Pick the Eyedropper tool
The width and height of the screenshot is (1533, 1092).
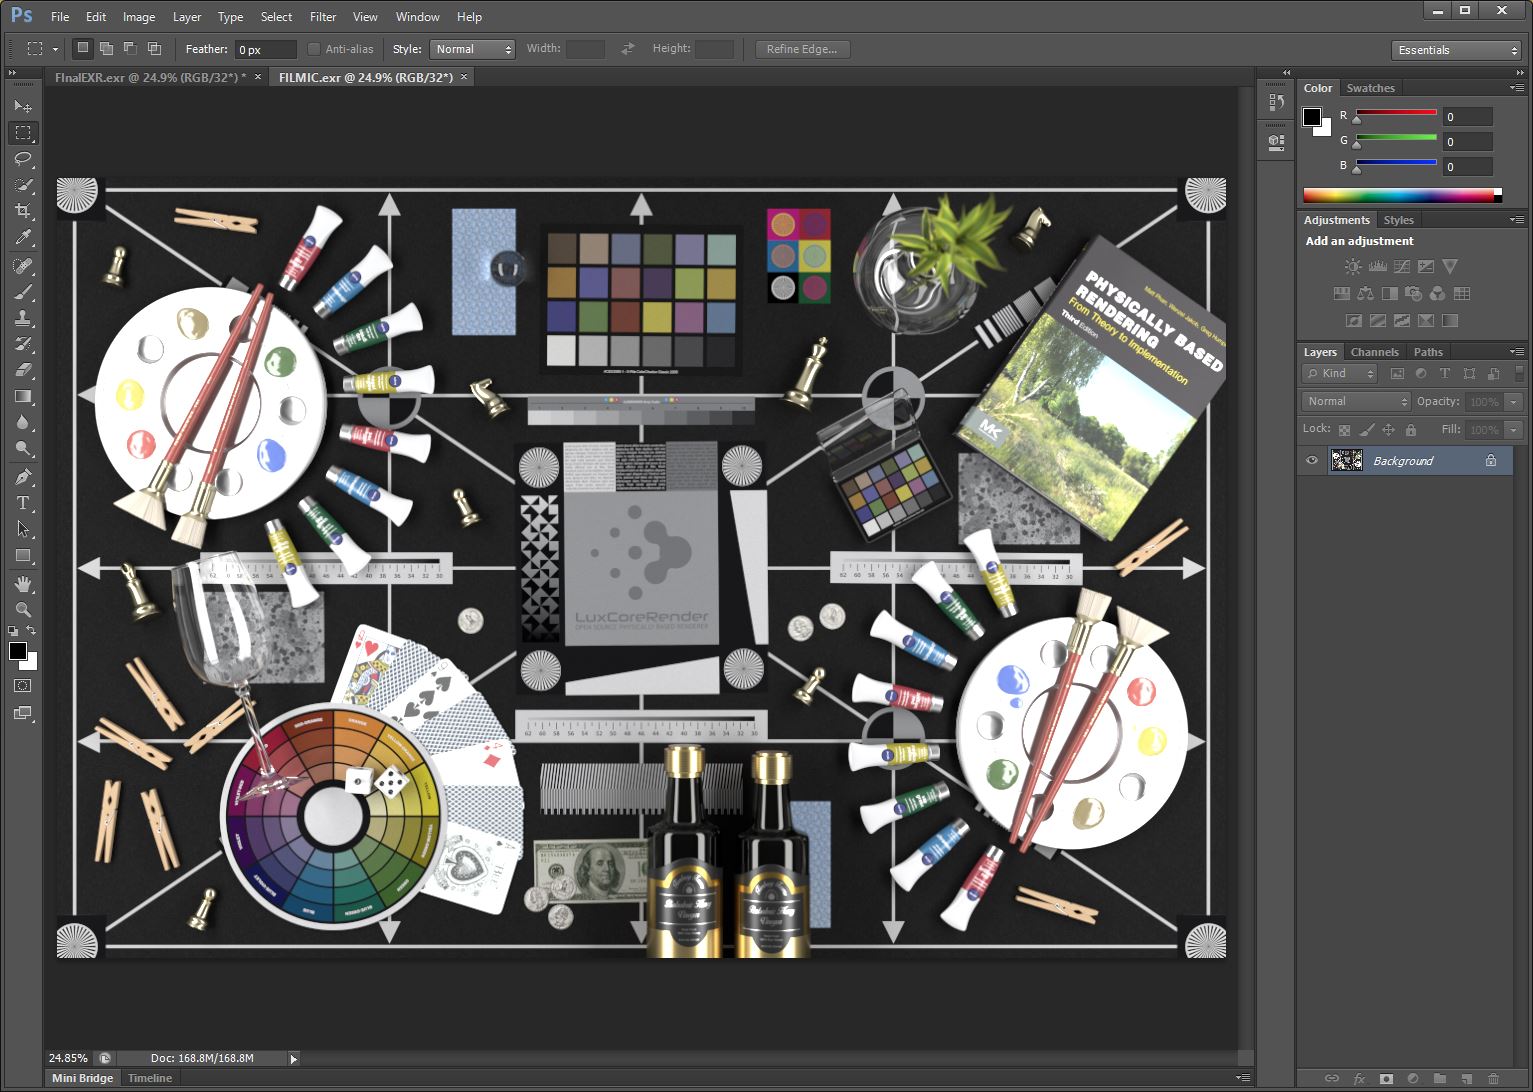[23, 237]
